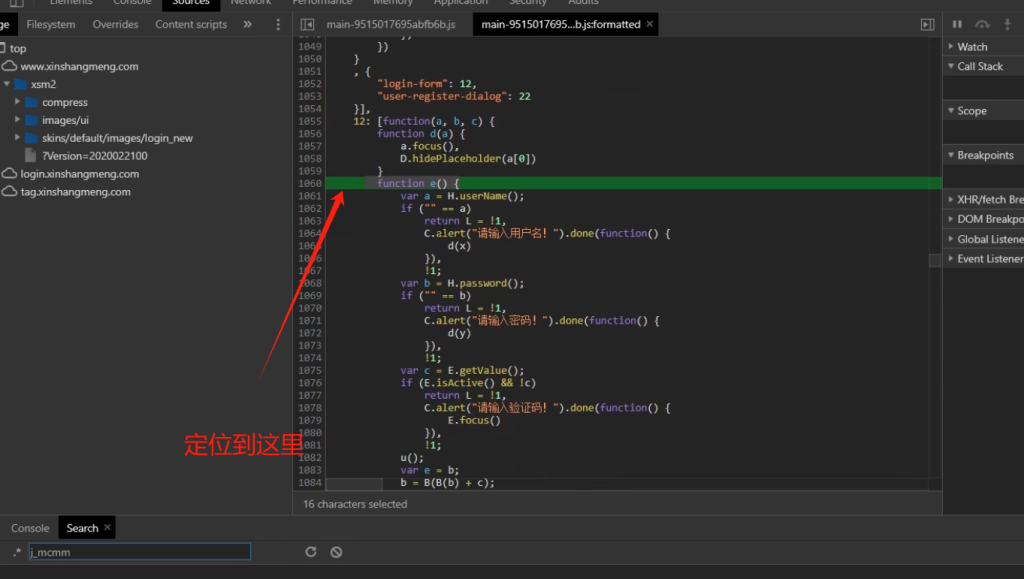Click the compress folder icon
The height and width of the screenshot is (579, 1024).
click(32, 102)
